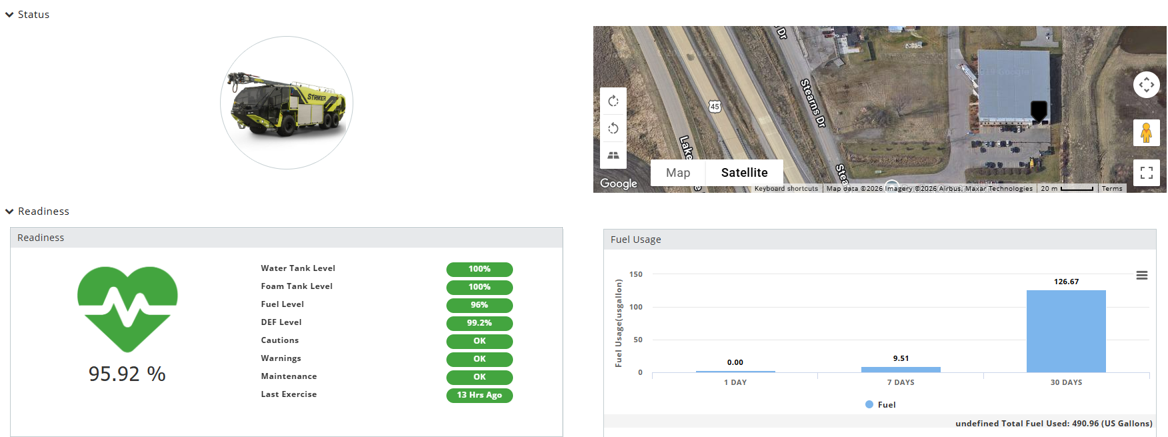Click Water Tank Level 100% badge

(x=480, y=269)
